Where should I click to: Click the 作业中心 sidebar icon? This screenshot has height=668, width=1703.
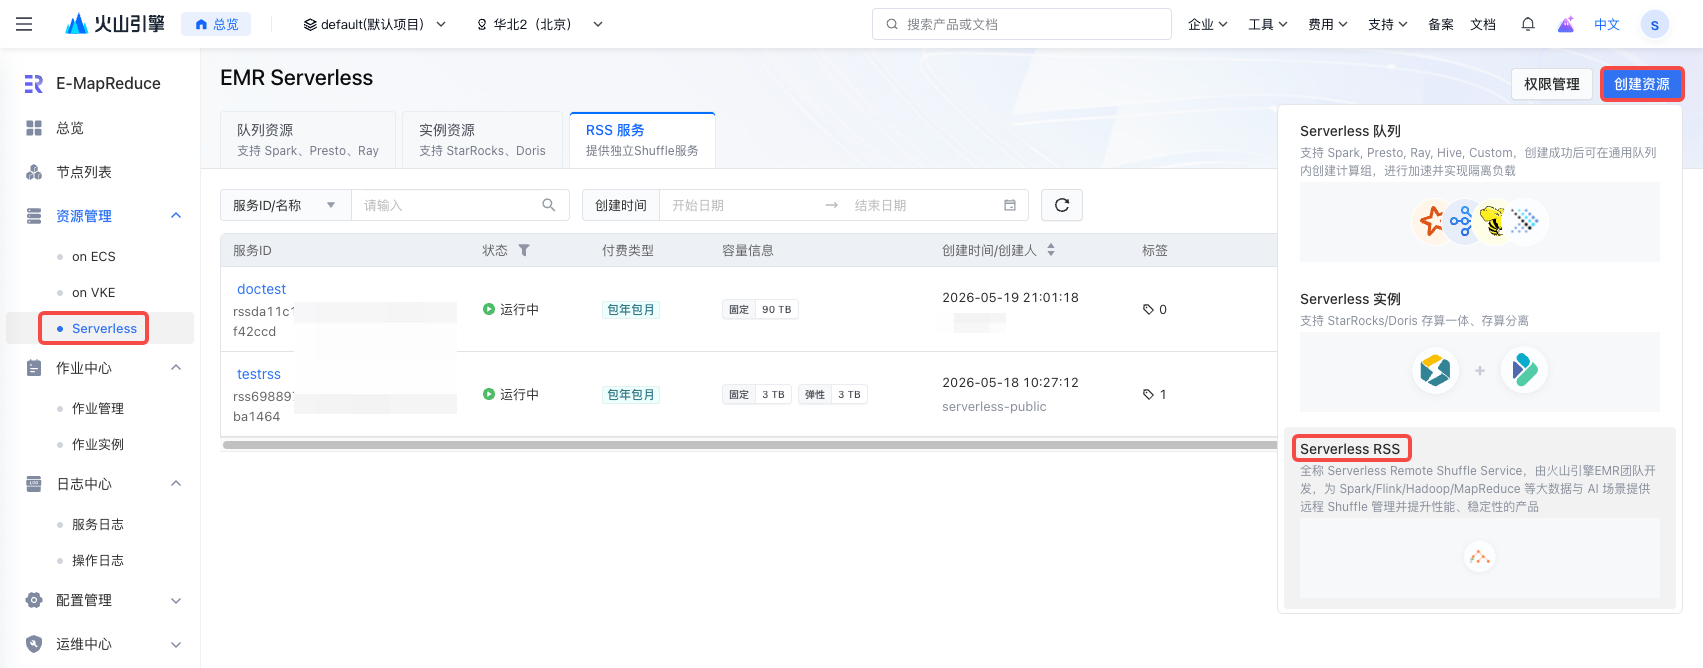tap(34, 368)
